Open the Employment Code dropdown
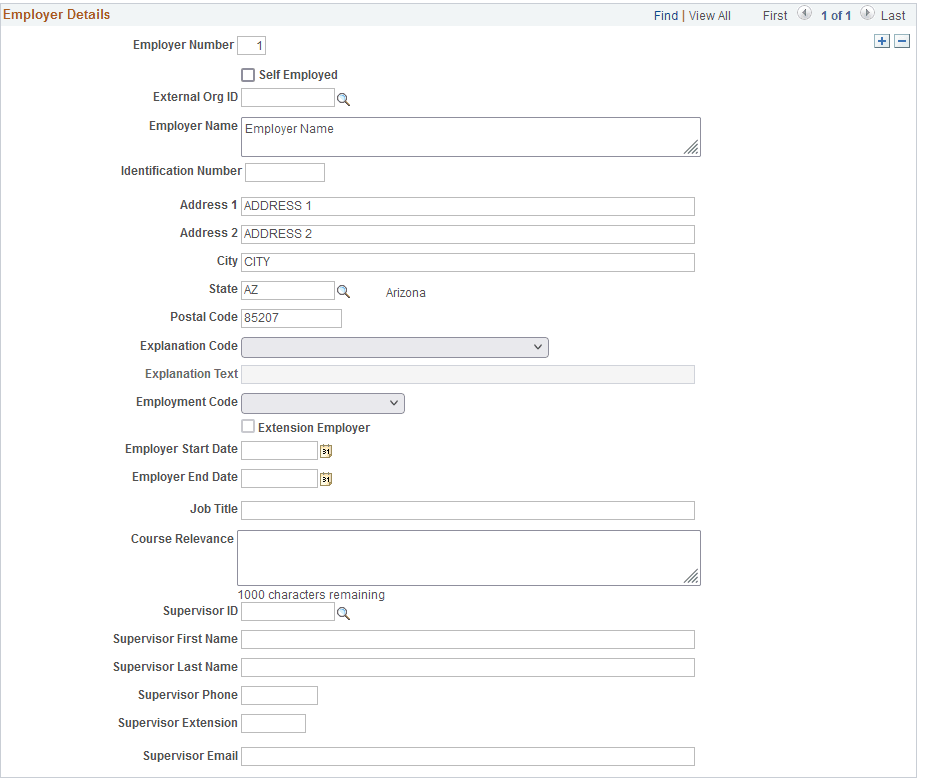This screenshot has height=782, width=925. (322, 403)
